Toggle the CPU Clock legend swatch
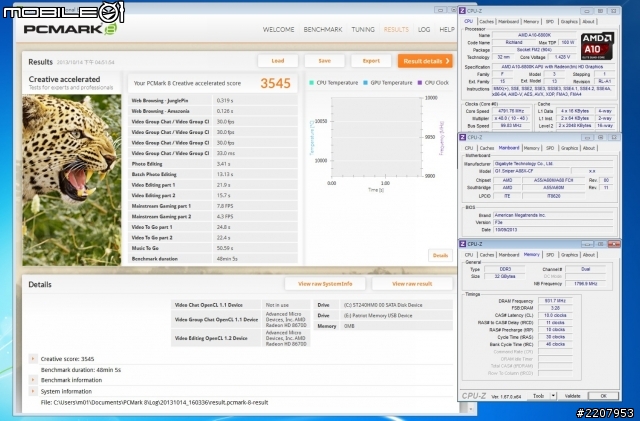This screenshot has width=640, height=421. (420, 83)
